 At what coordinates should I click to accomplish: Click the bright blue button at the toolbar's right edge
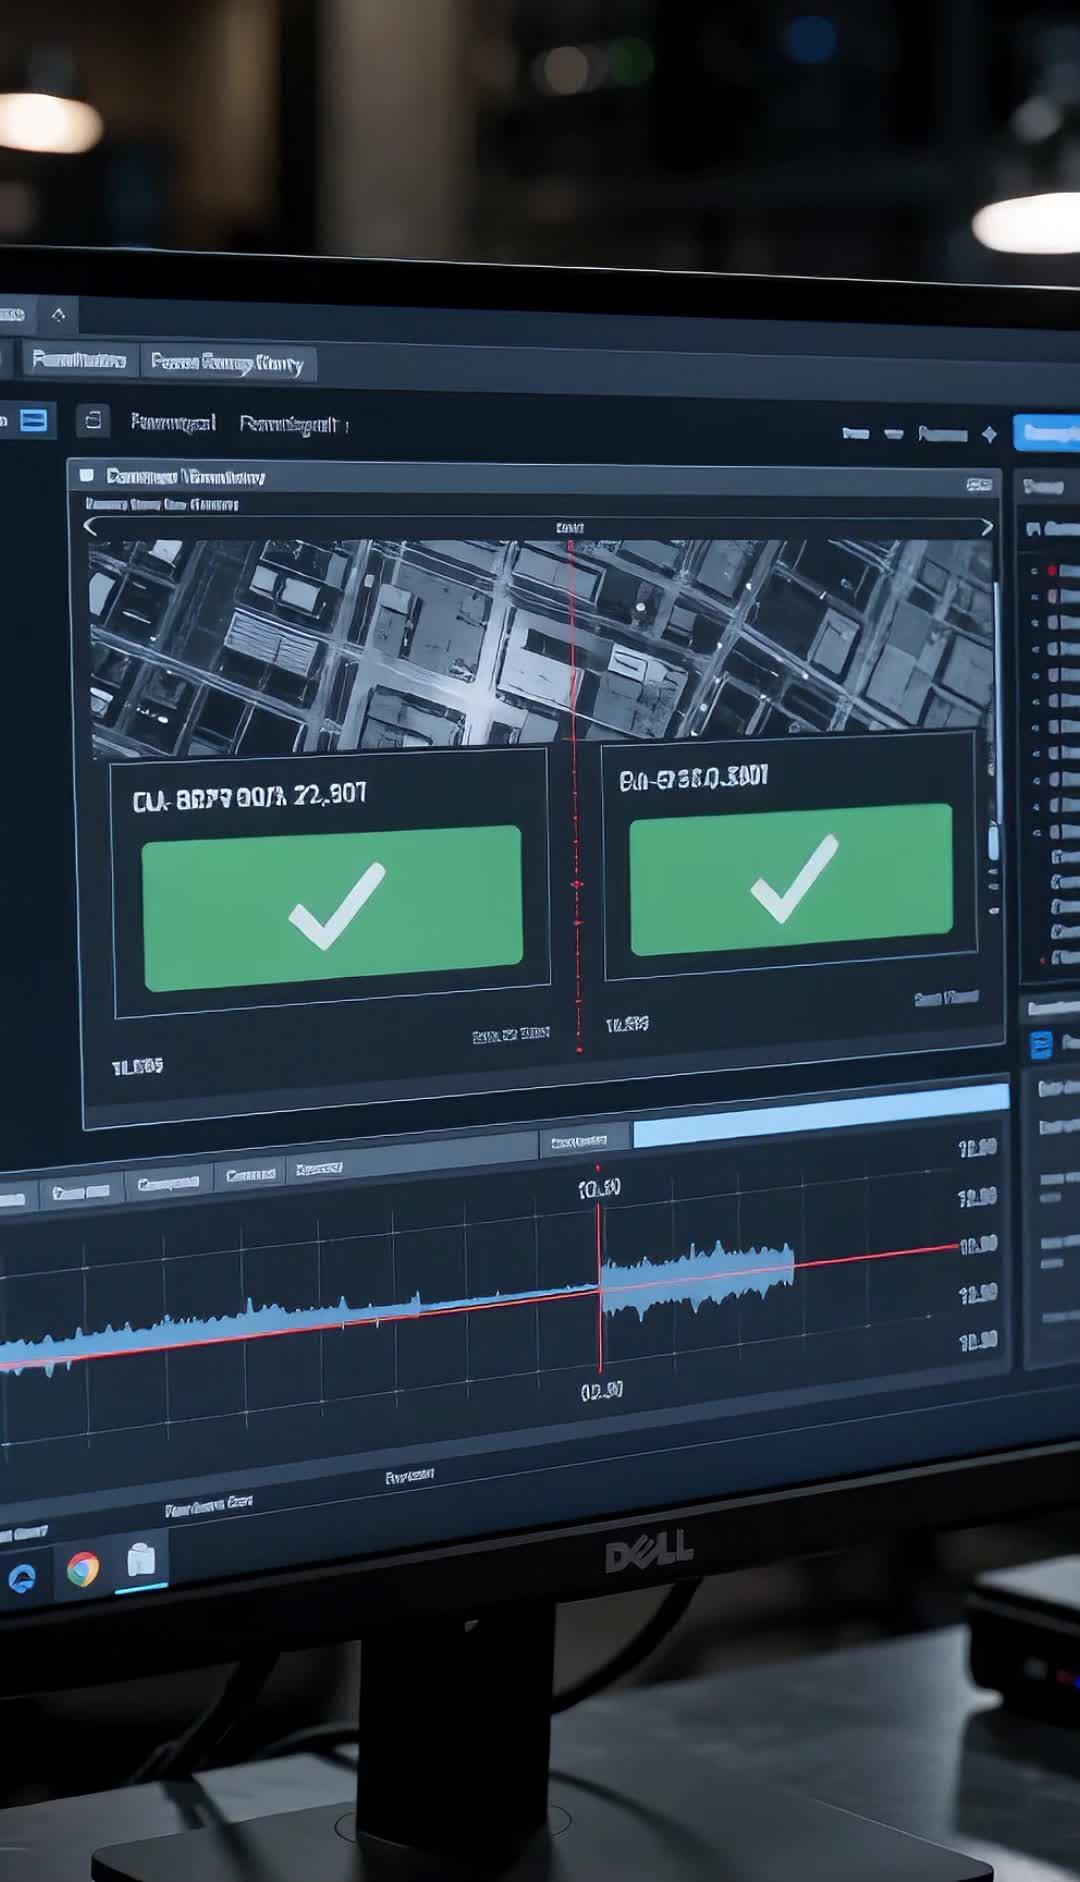coord(1047,433)
